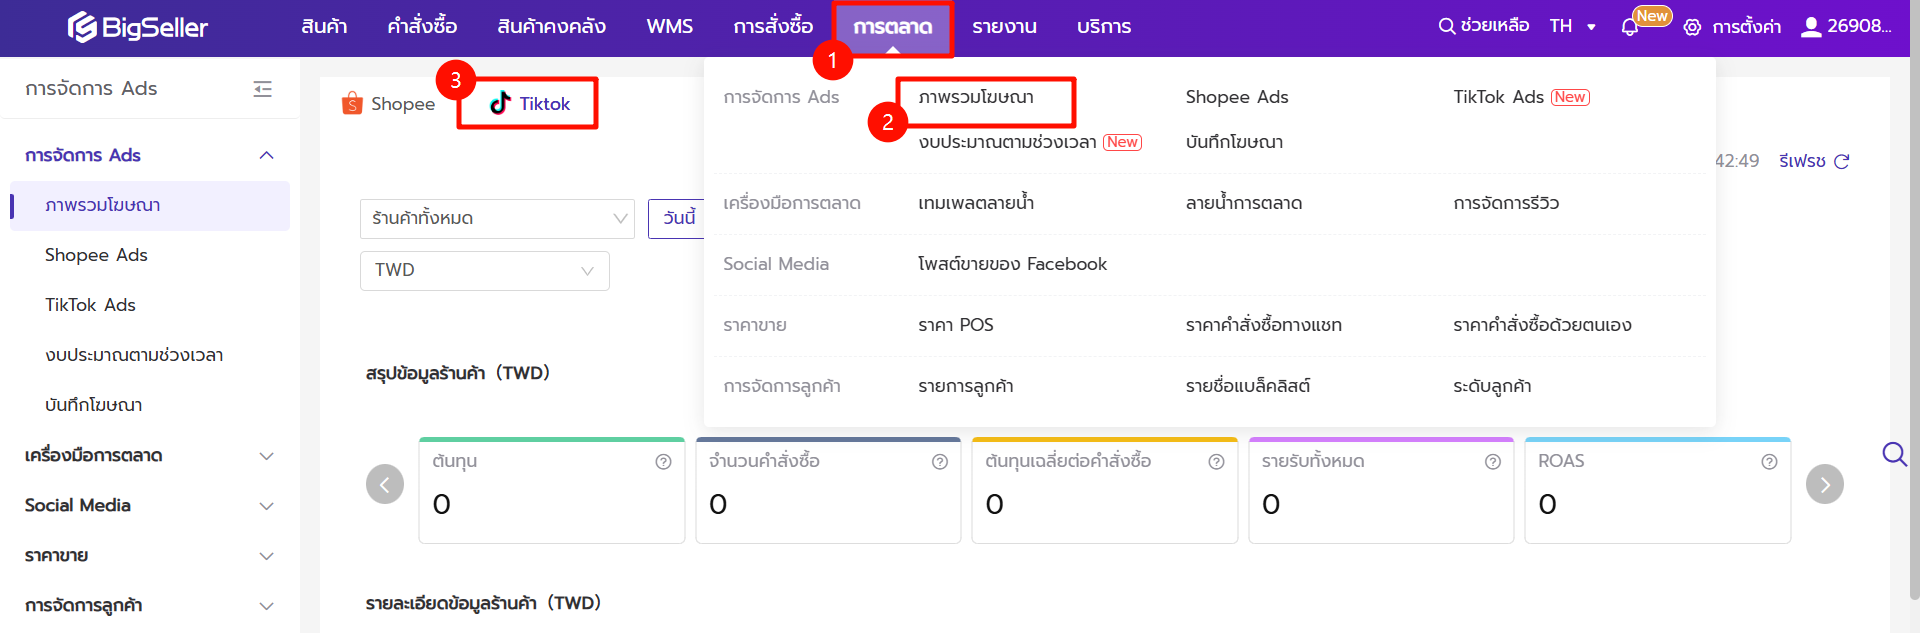Click the วันนี้ date button

(x=679, y=218)
